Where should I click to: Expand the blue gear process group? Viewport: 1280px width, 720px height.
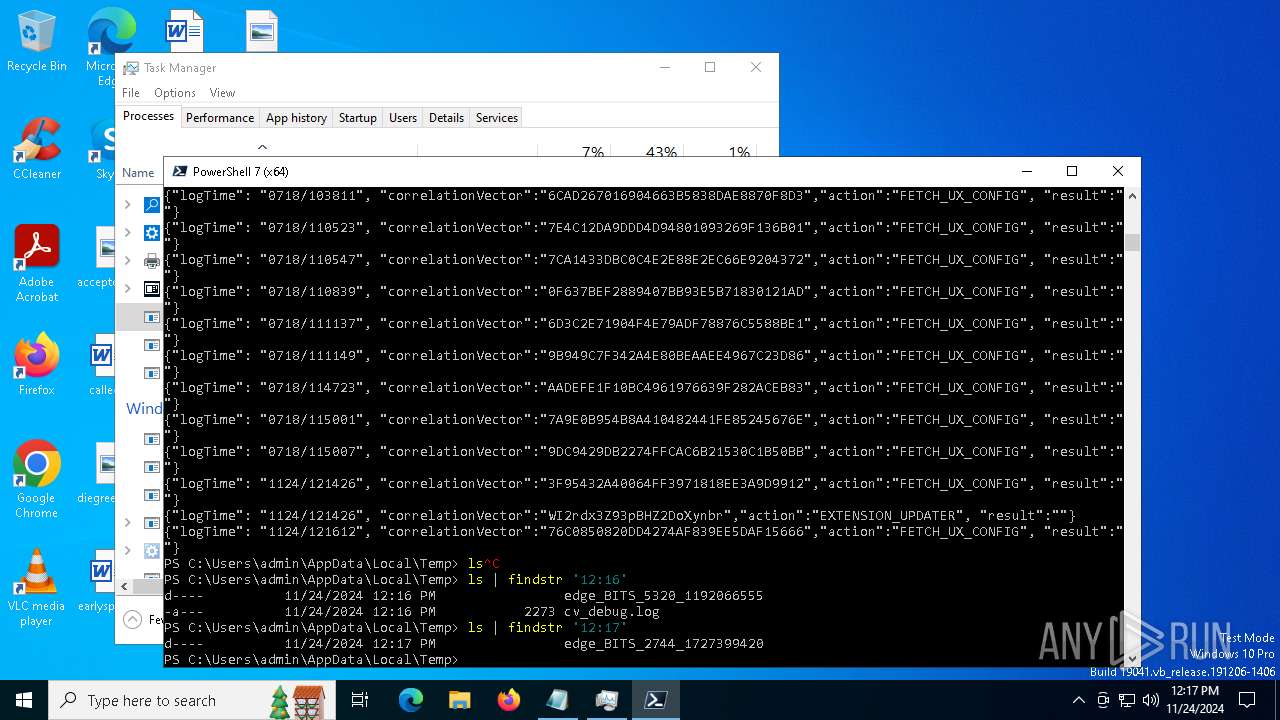(x=127, y=233)
